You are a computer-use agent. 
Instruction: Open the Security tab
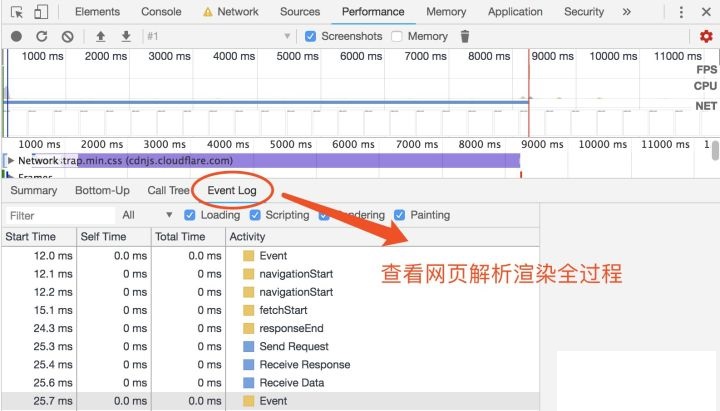point(584,12)
